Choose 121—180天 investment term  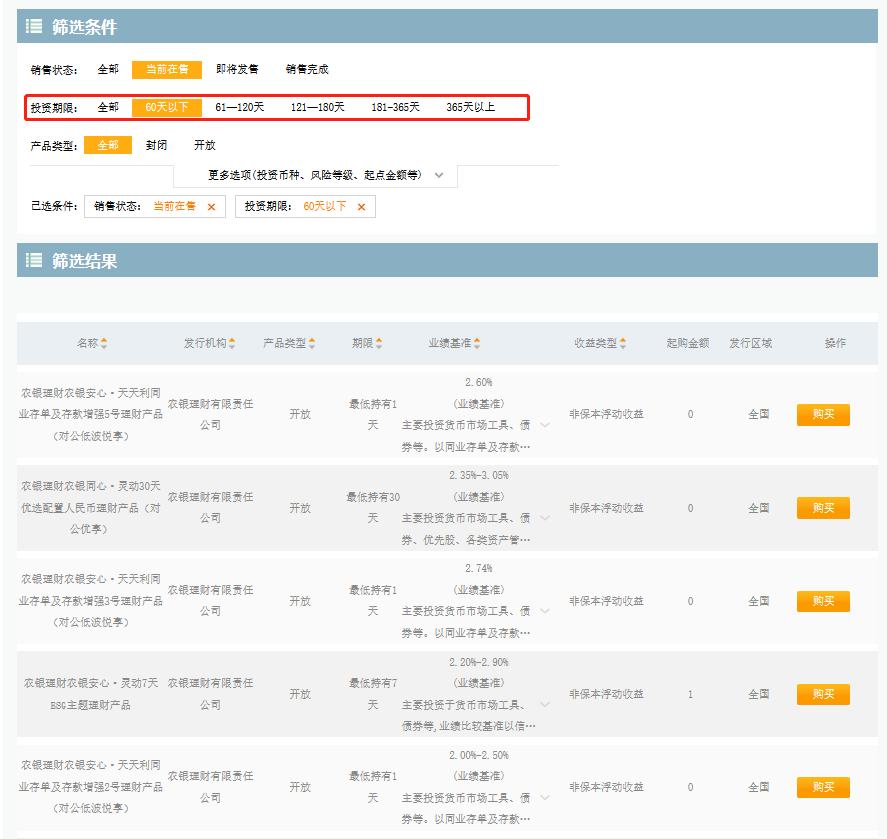tap(318, 107)
